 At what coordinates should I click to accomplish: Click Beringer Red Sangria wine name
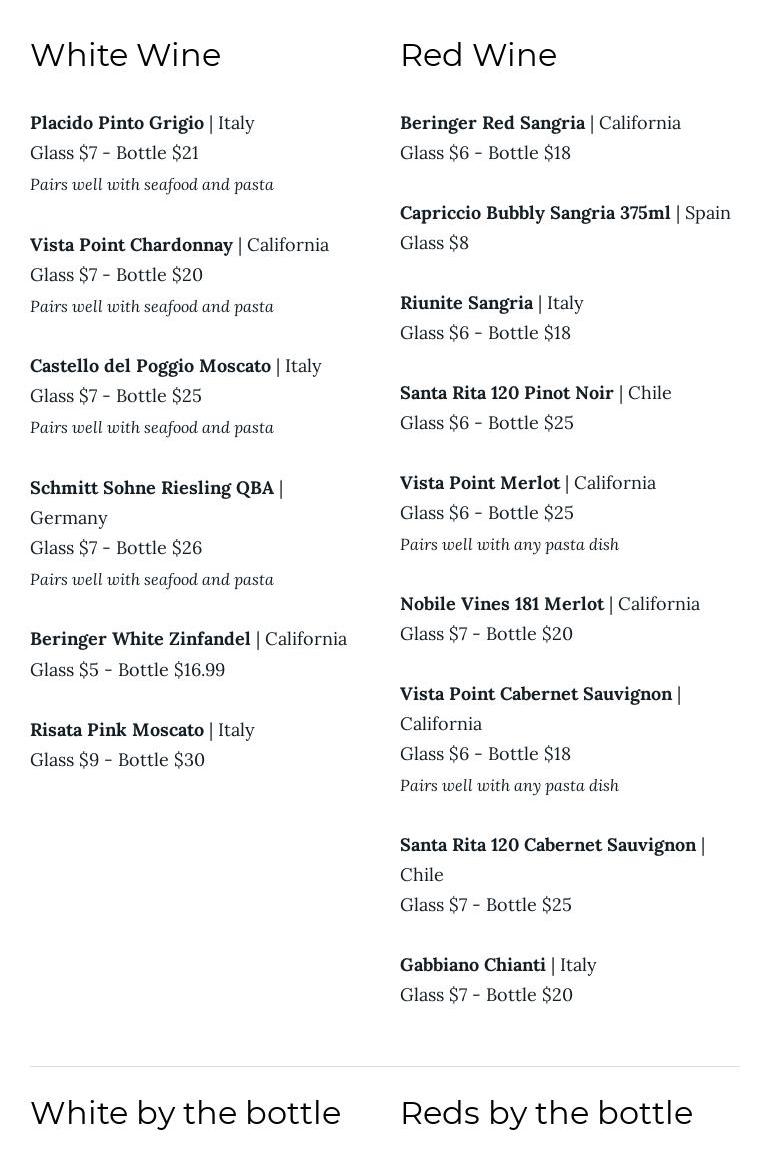click(x=492, y=123)
